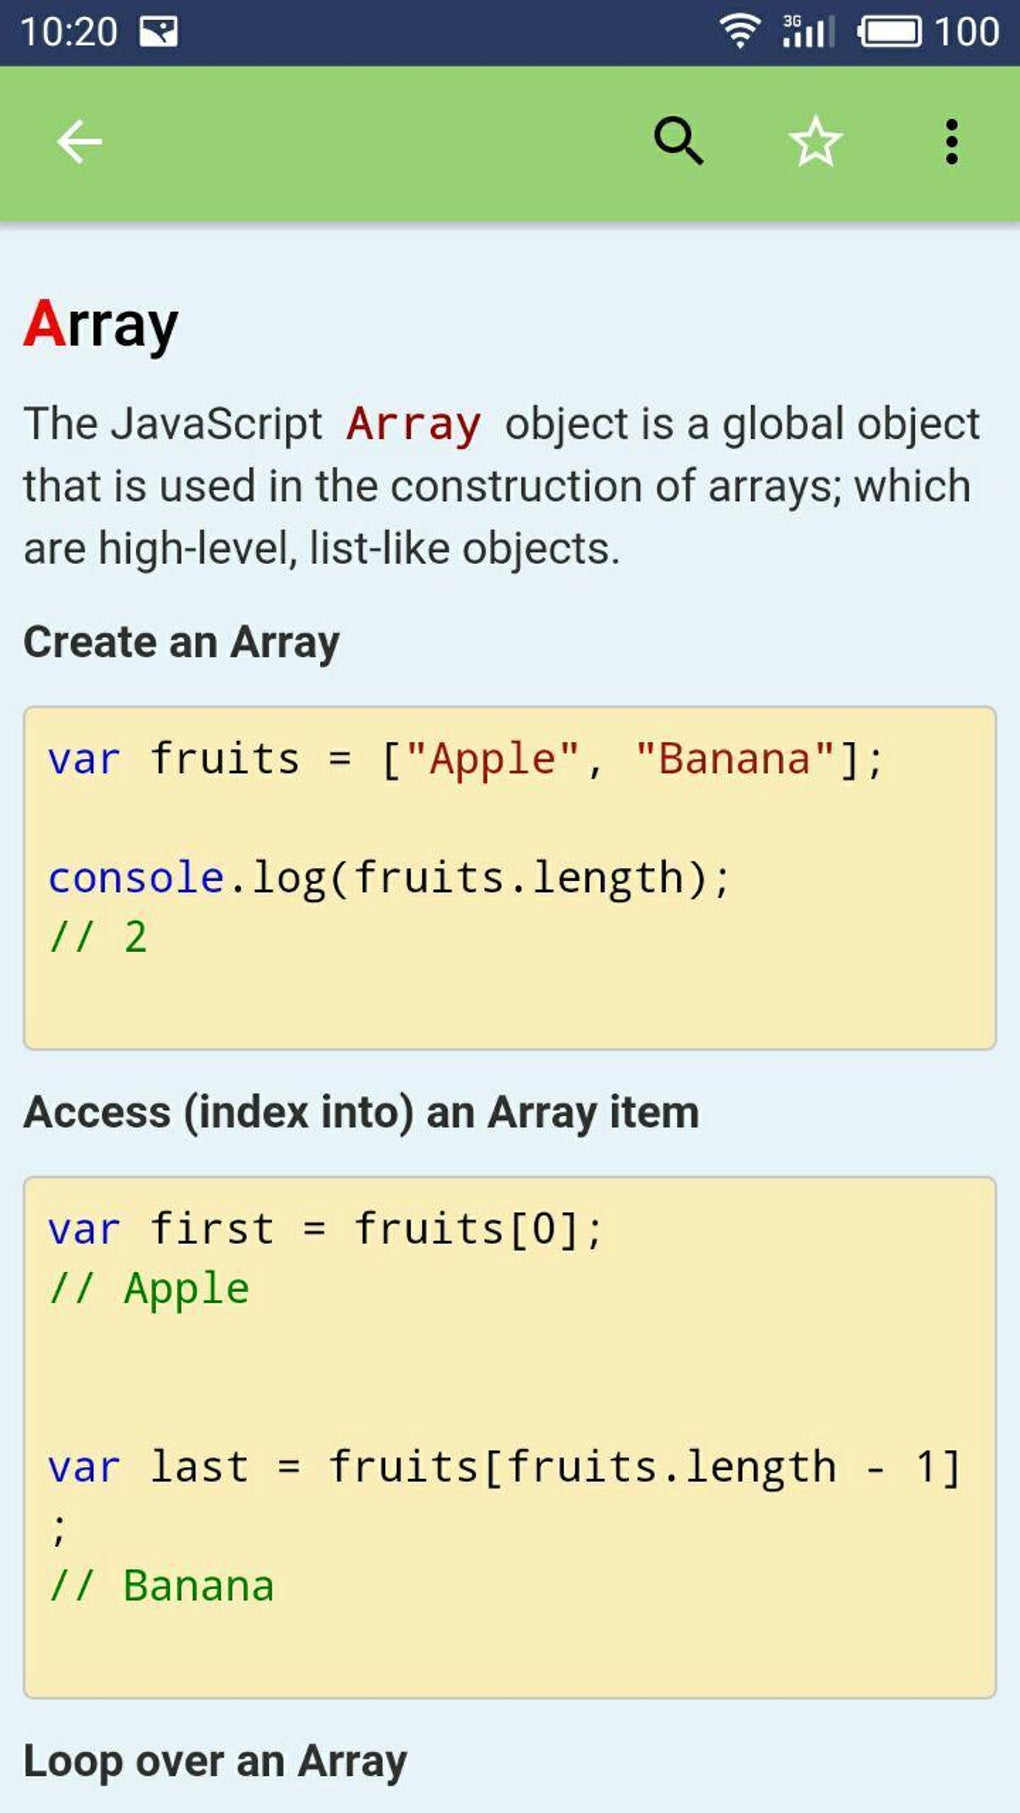Screen dimensions: 1020x1813
Task: Tap the 3G signal strength icon
Action: click(x=807, y=32)
